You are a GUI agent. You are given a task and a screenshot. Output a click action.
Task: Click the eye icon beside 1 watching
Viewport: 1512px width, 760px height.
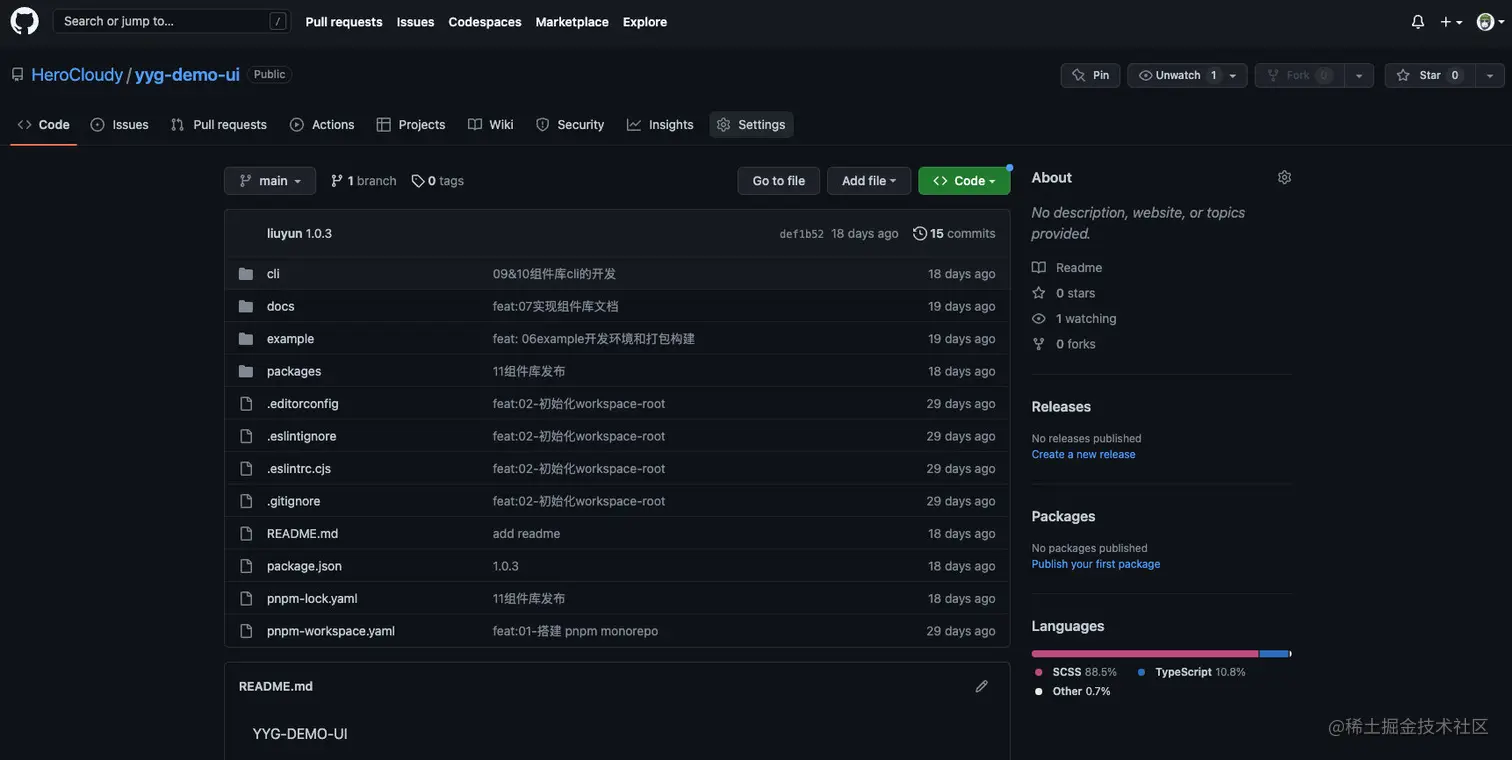(1039, 319)
